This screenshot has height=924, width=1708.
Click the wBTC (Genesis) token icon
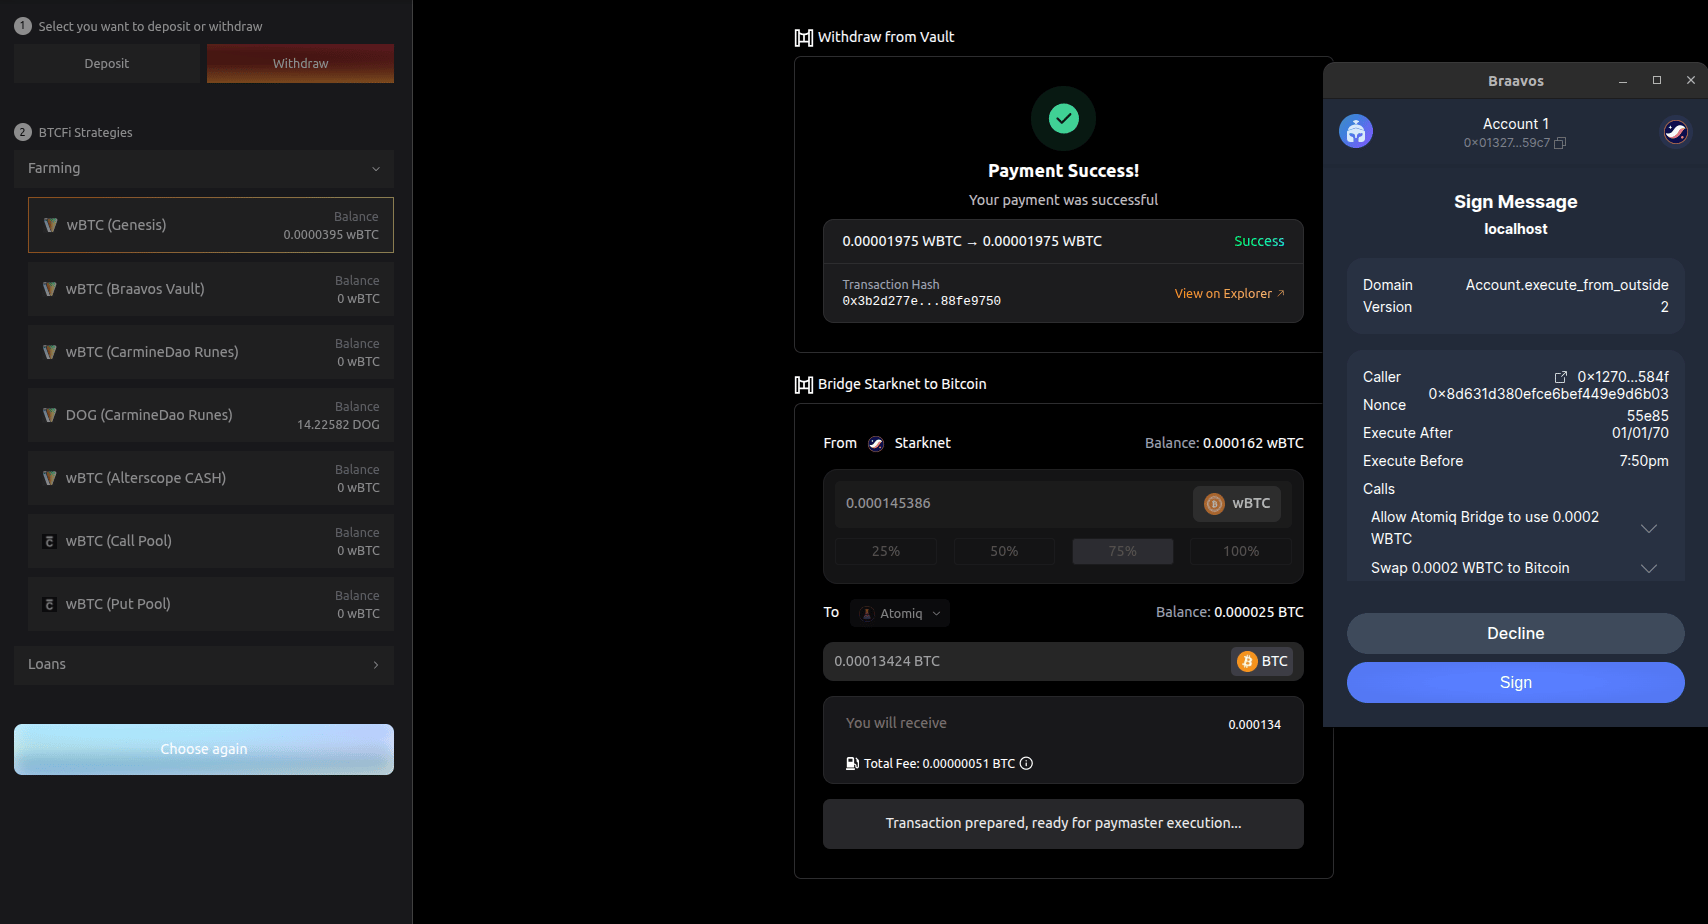[50, 225]
